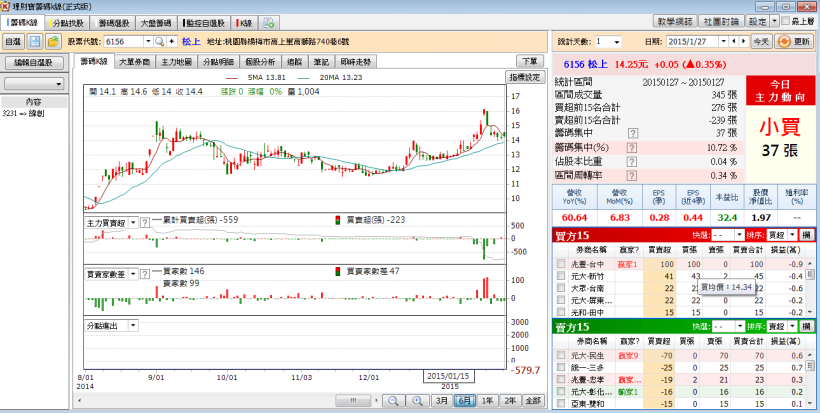
Task: Open the 買賣家數差 indicator dropdown
Action: click(133, 274)
